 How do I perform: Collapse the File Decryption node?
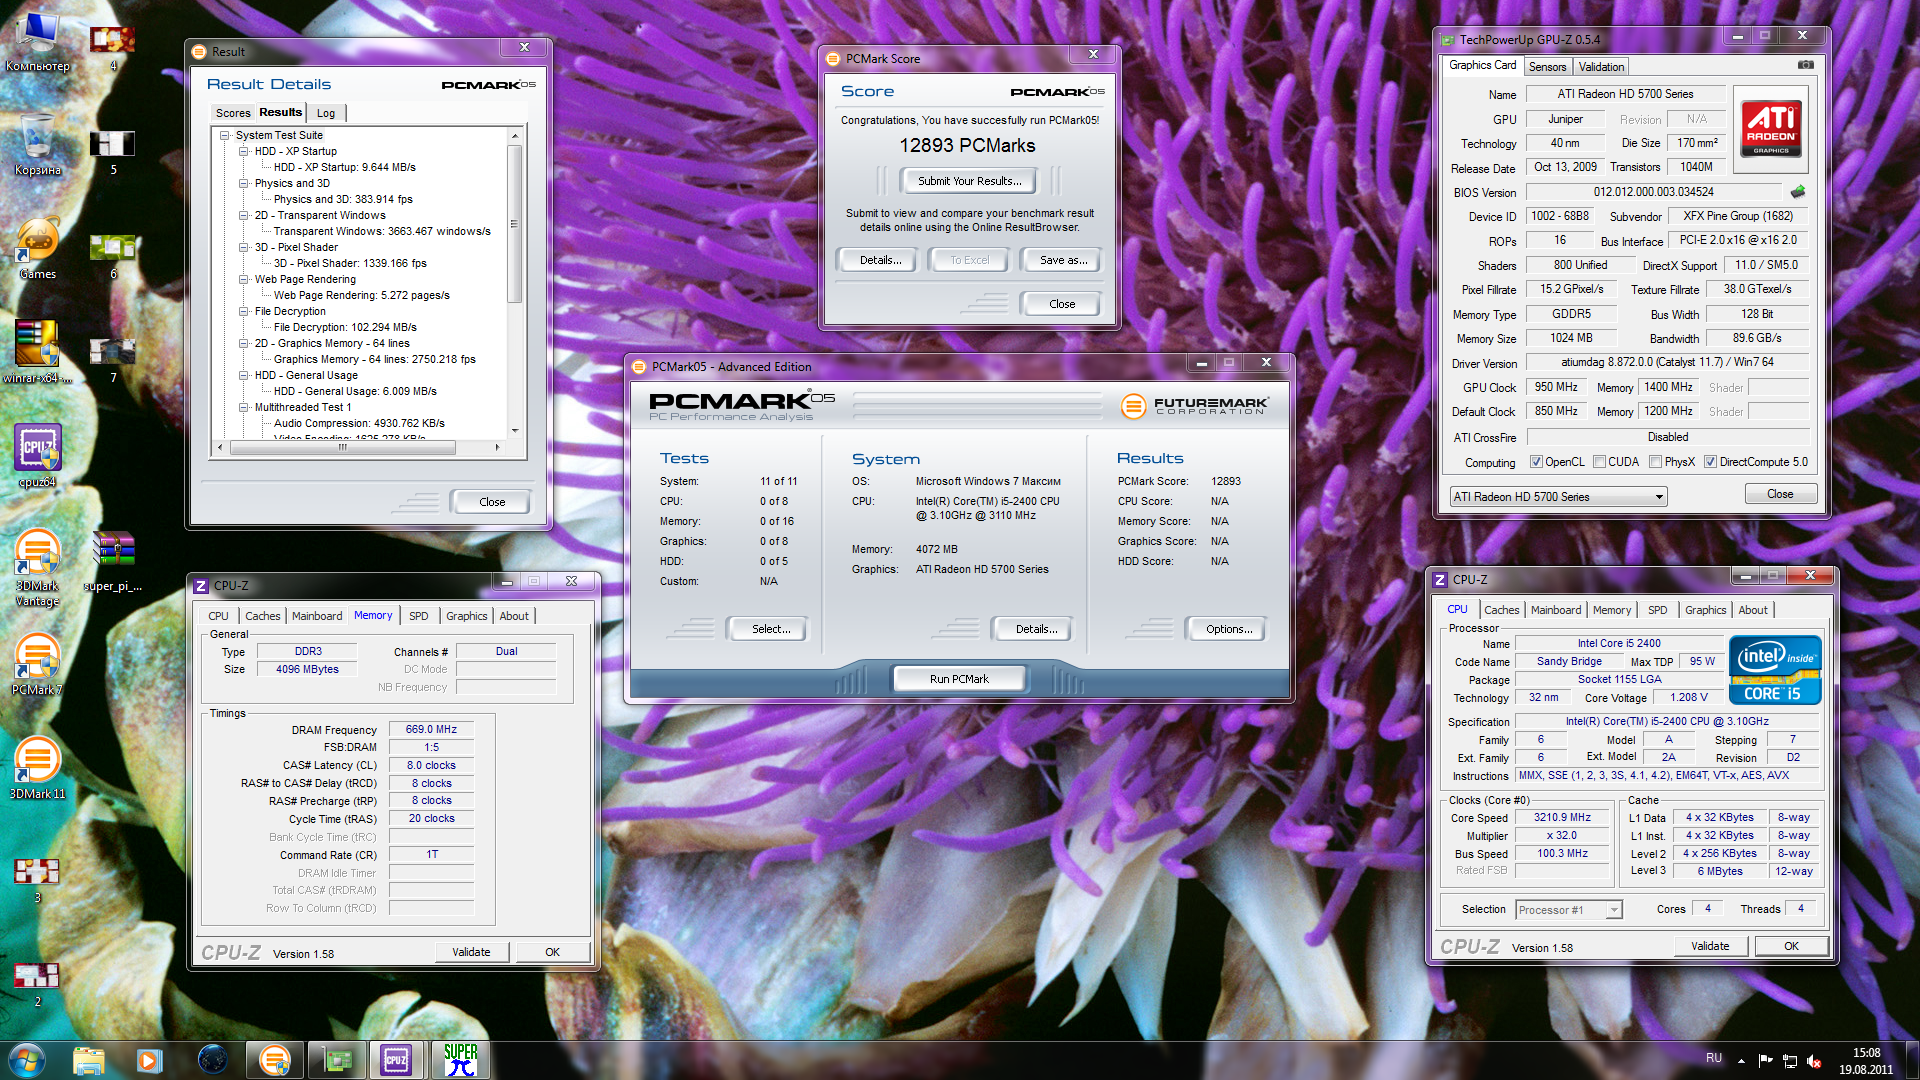coord(244,311)
